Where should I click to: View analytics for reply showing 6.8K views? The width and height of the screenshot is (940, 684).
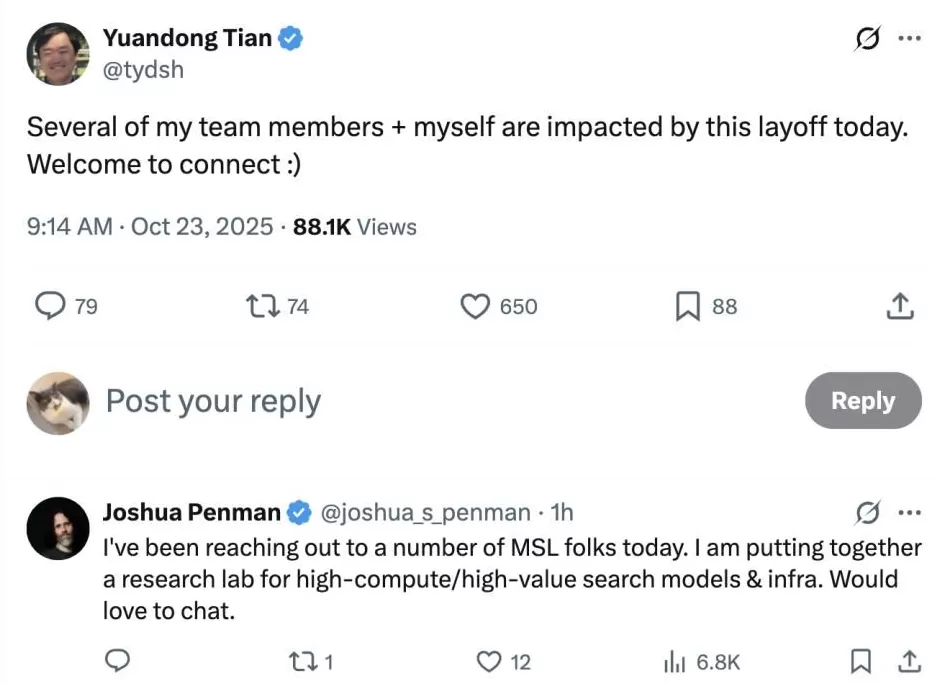coord(676,661)
